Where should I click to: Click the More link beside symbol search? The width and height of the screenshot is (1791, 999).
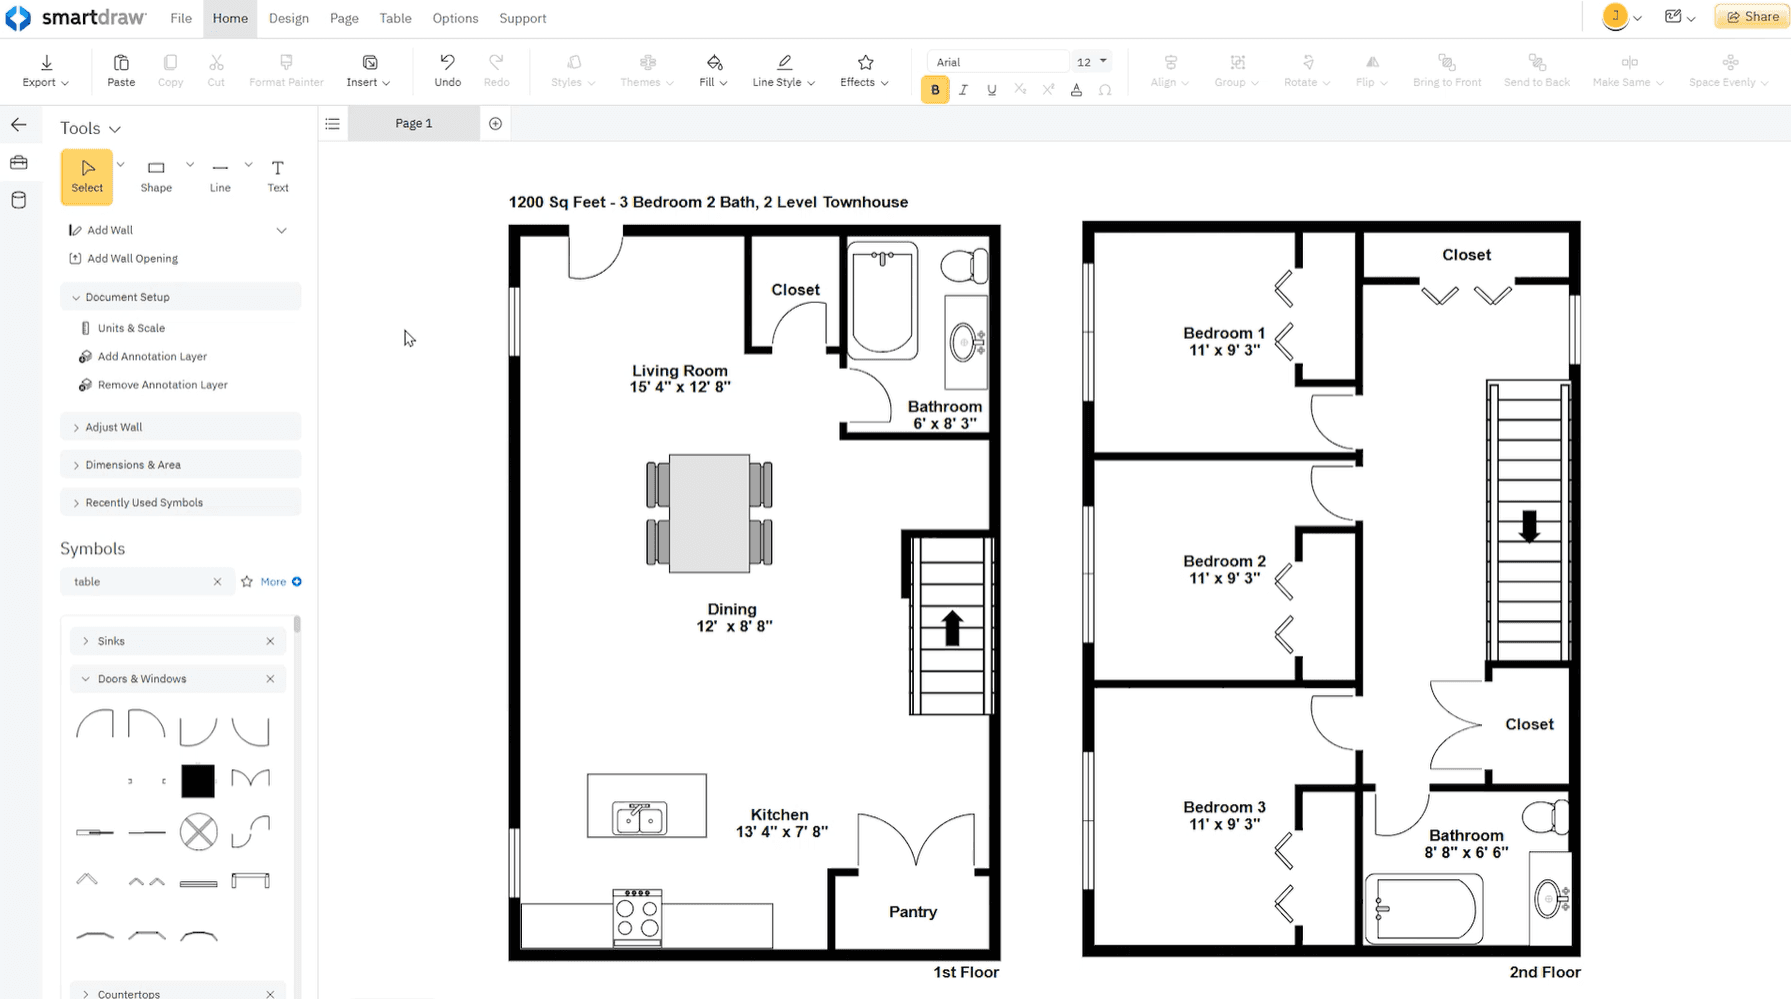click(x=271, y=581)
